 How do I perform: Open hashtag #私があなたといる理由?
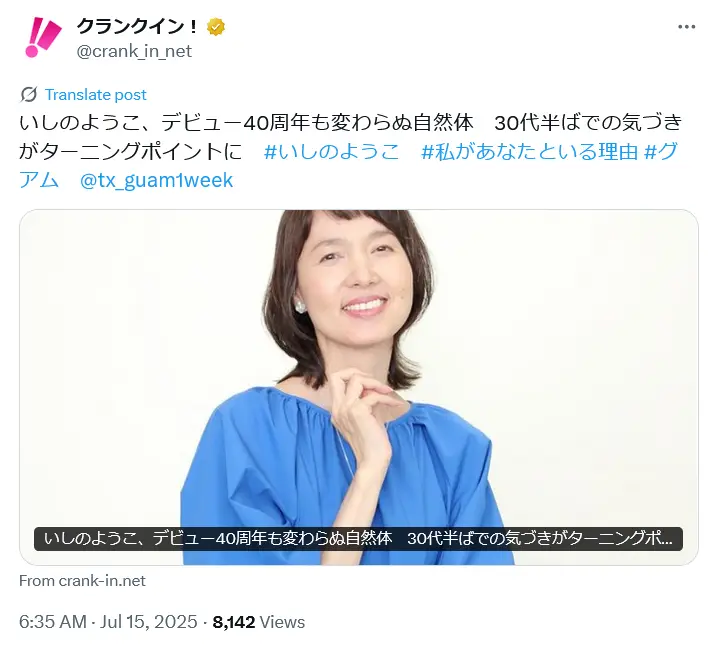coord(530,151)
